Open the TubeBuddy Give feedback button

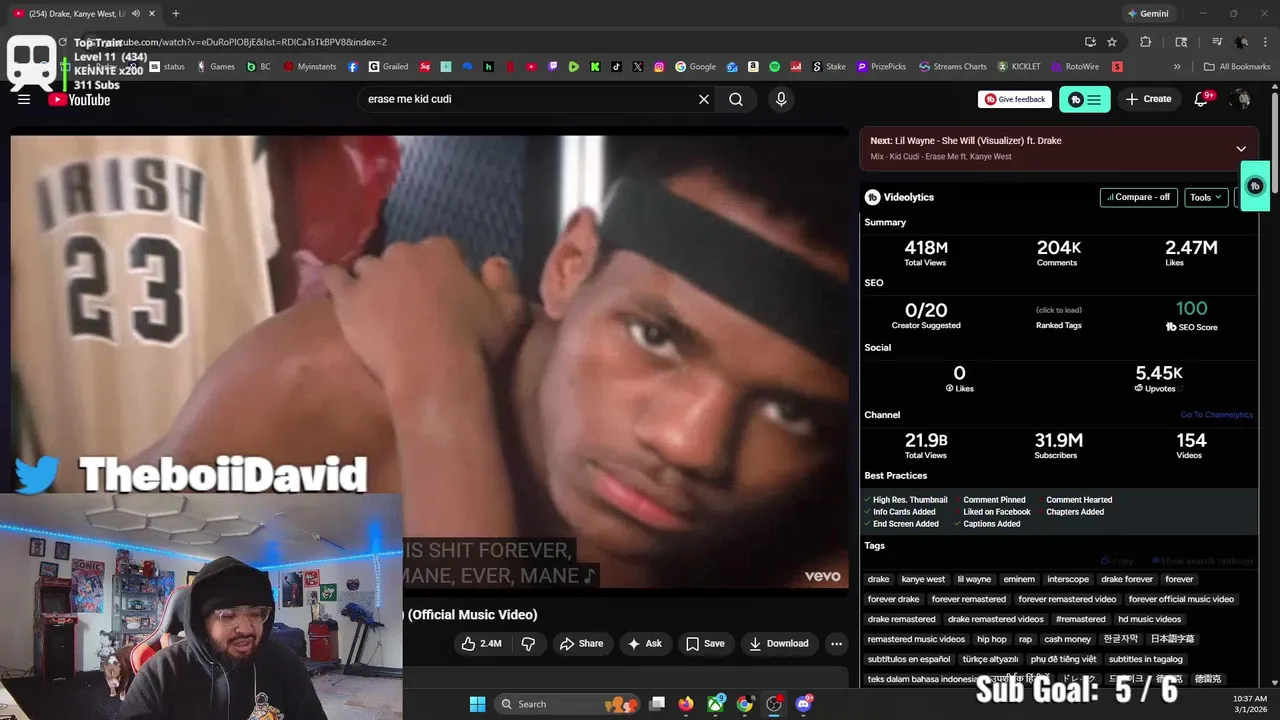pos(1015,99)
